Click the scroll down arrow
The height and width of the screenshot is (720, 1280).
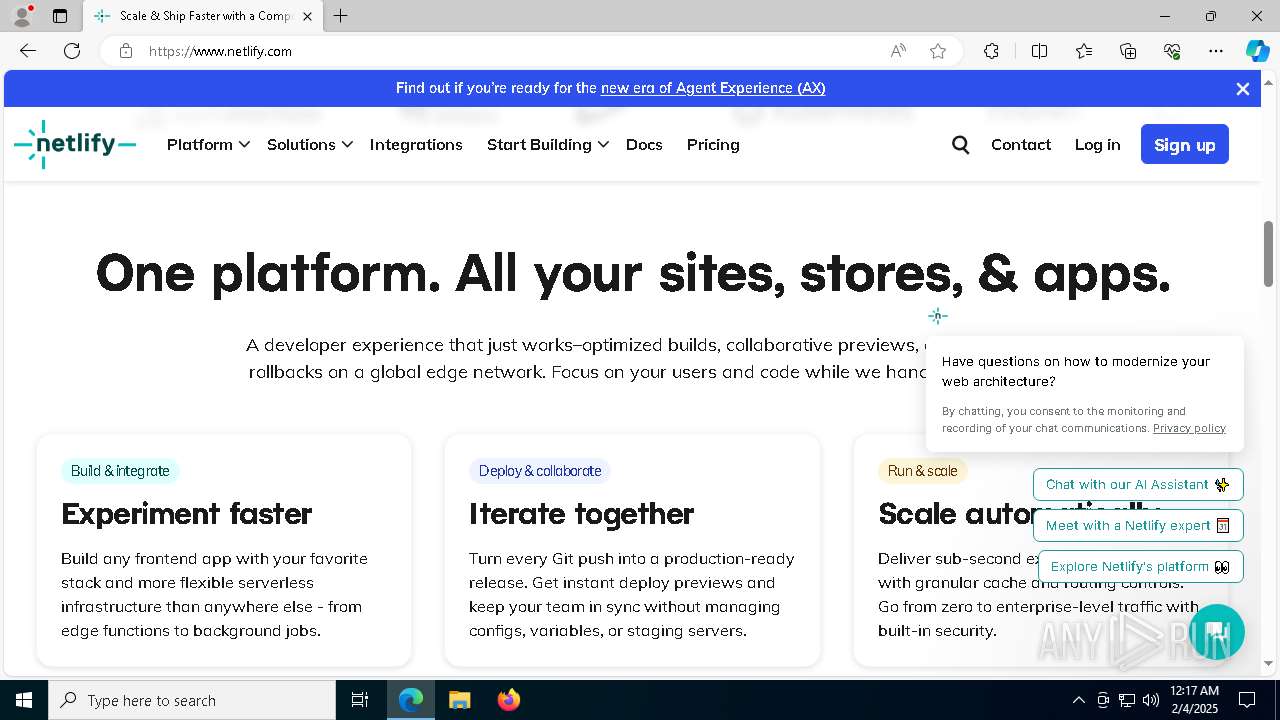(x=1268, y=663)
